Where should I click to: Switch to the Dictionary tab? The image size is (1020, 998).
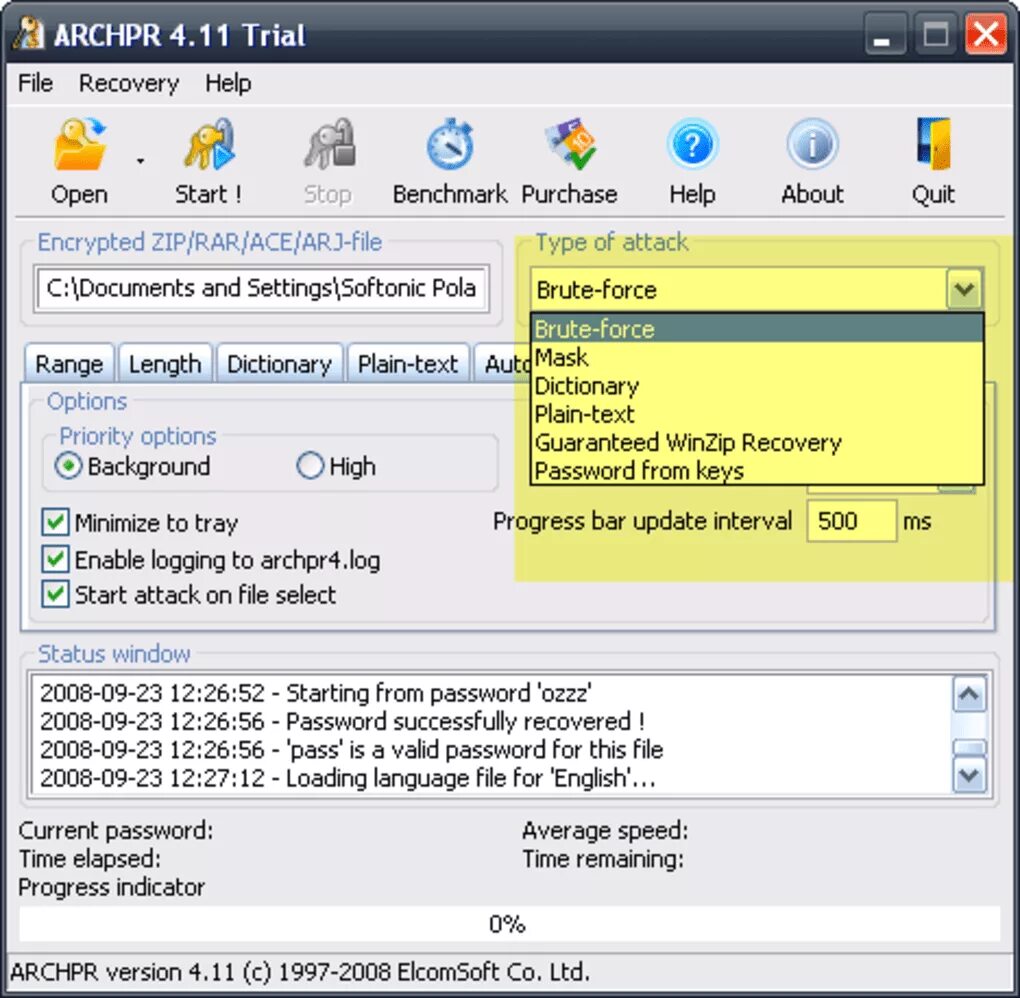[x=280, y=364]
